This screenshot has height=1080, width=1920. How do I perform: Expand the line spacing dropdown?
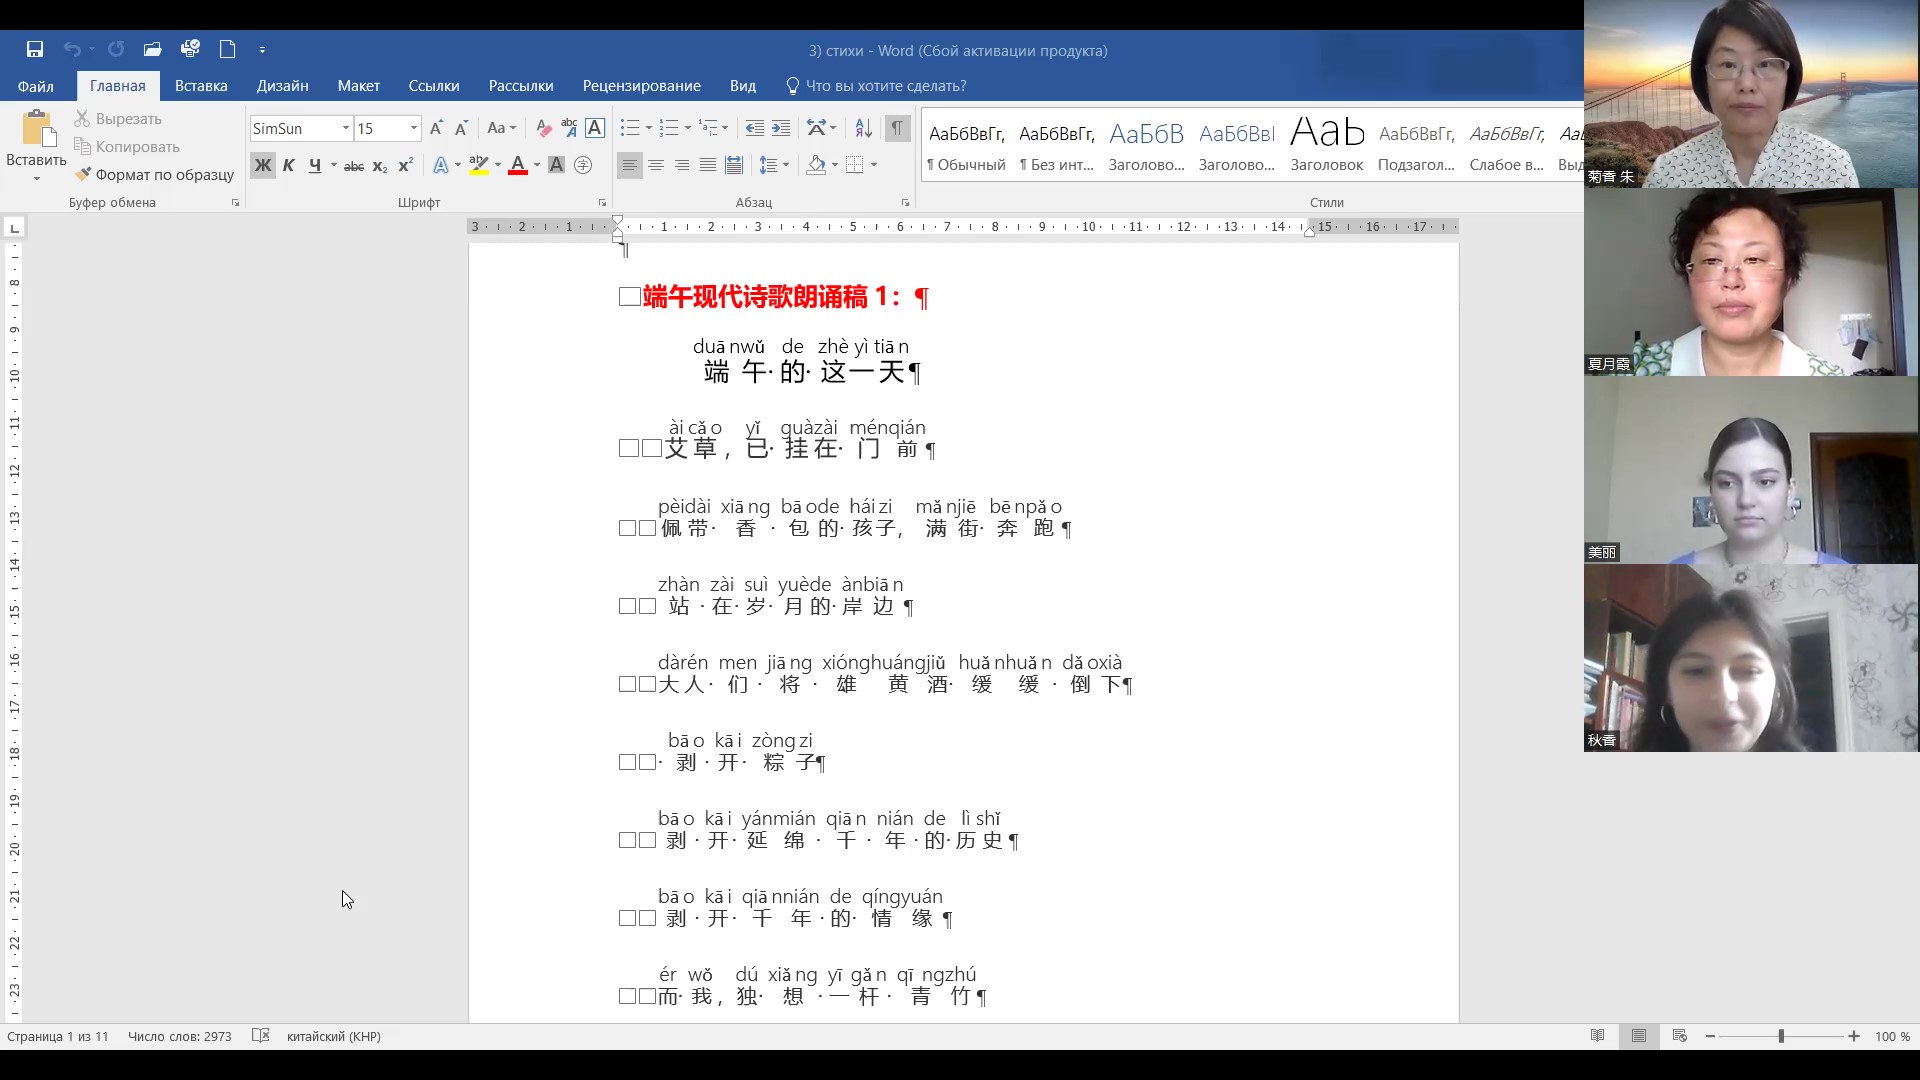[x=786, y=165]
